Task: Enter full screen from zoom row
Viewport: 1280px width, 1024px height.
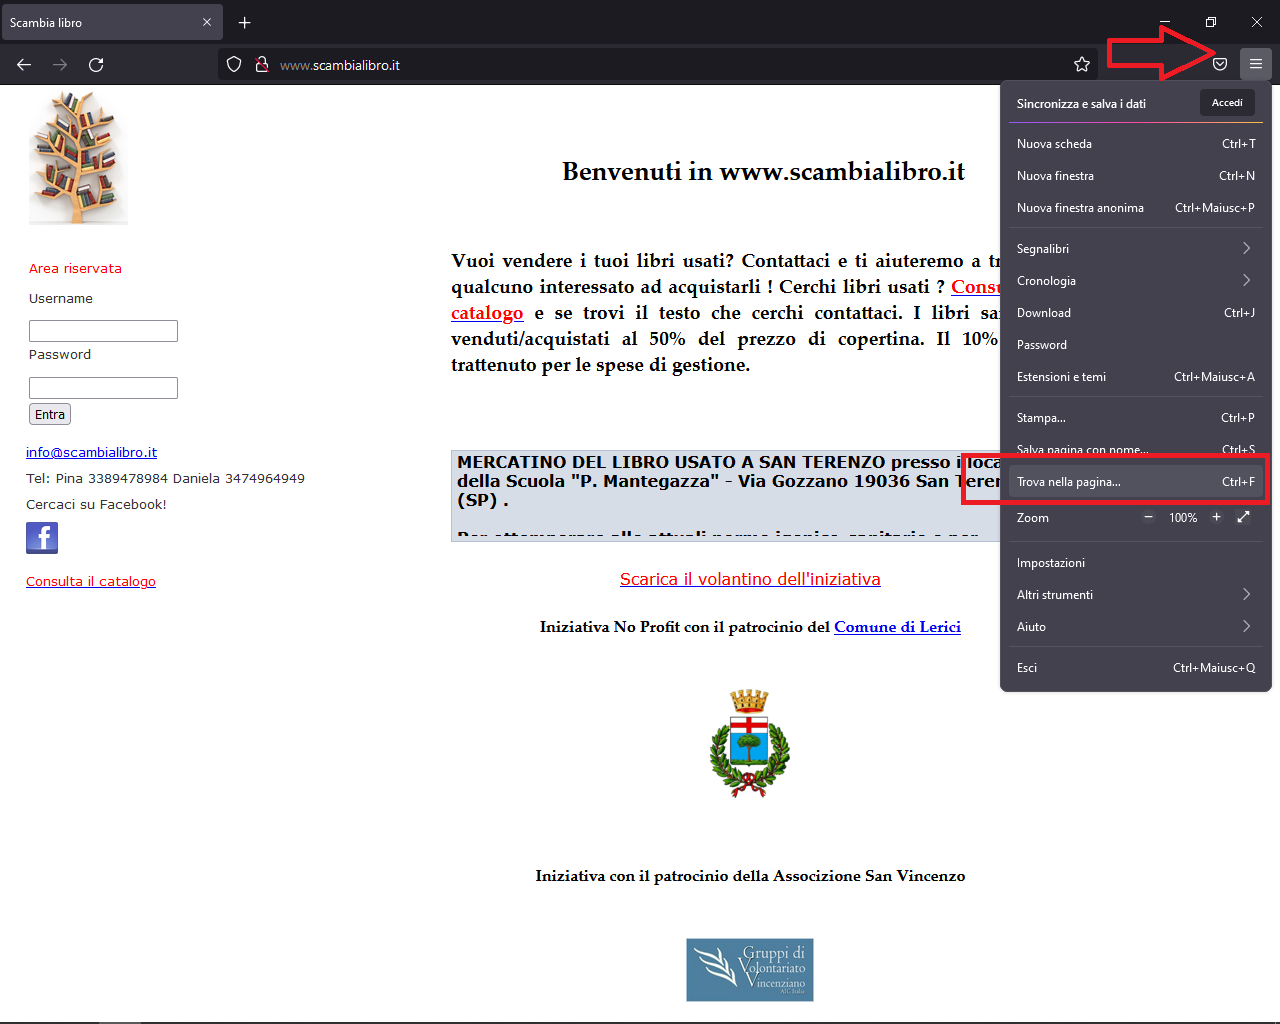Action: click(x=1243, y=517)
